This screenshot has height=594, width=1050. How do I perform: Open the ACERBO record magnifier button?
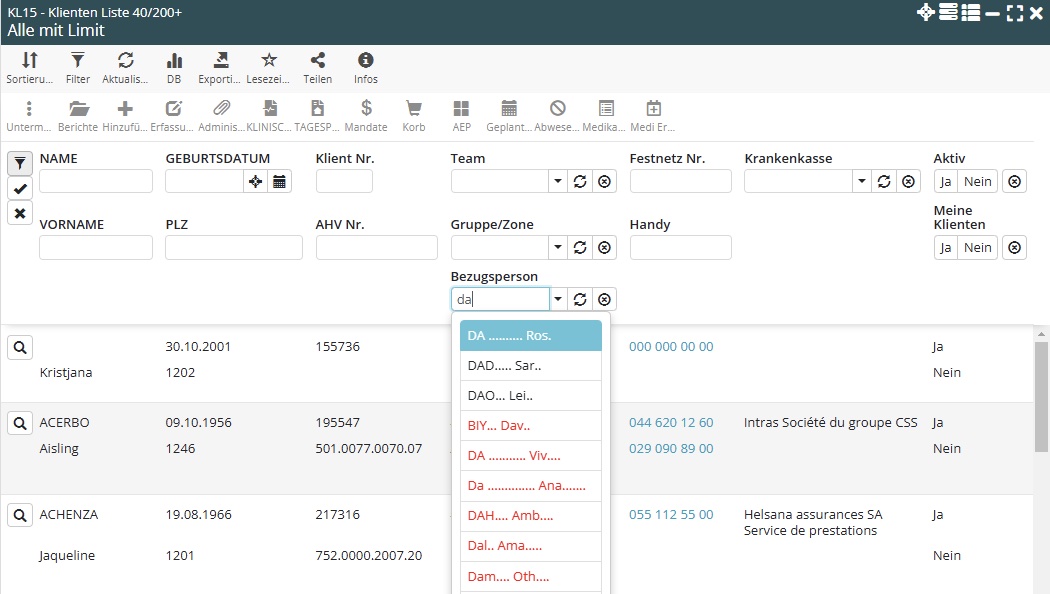pyautogui.click(x=20, y=423)
